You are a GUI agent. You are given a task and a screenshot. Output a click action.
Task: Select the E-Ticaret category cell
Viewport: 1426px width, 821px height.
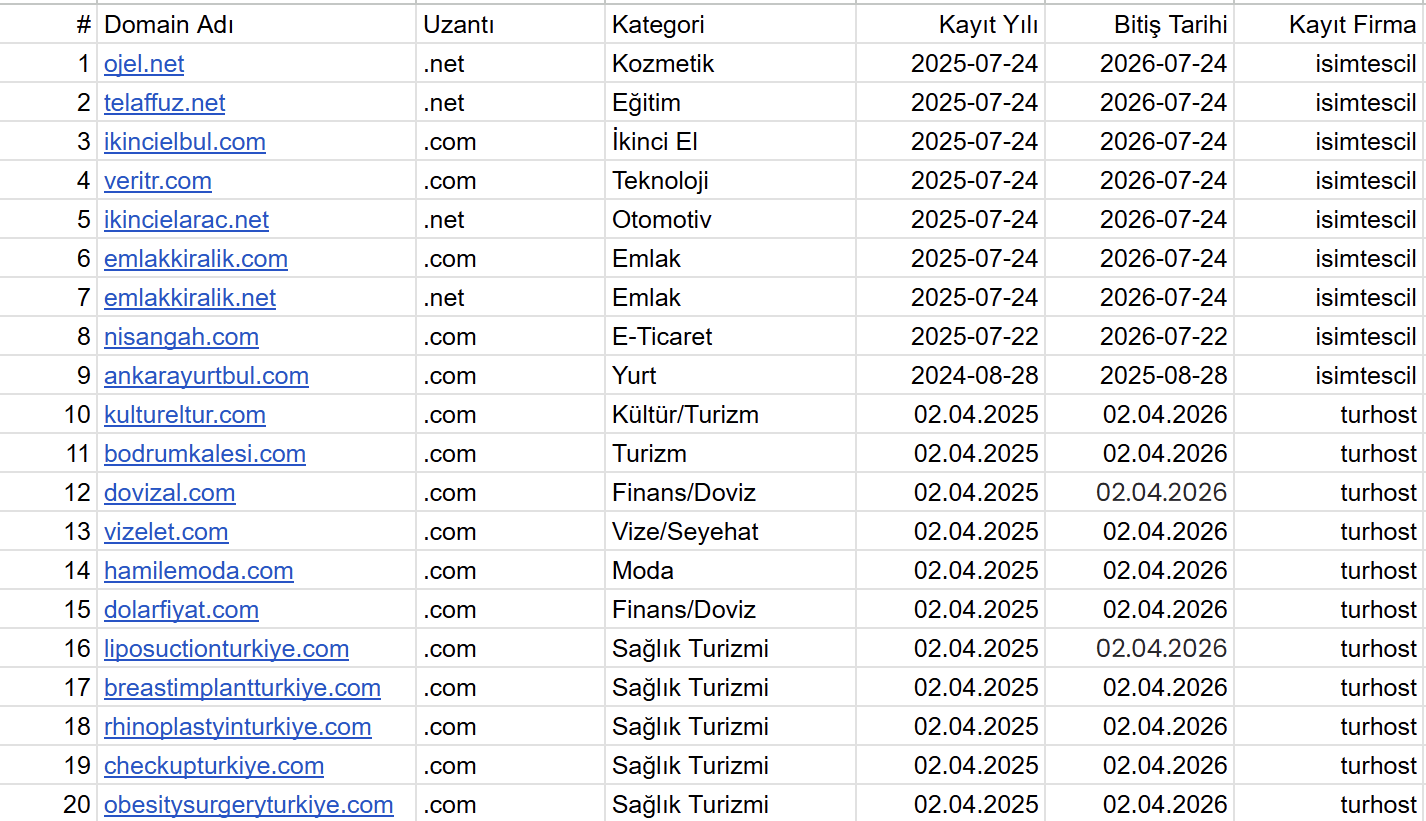tap(731, 337)
